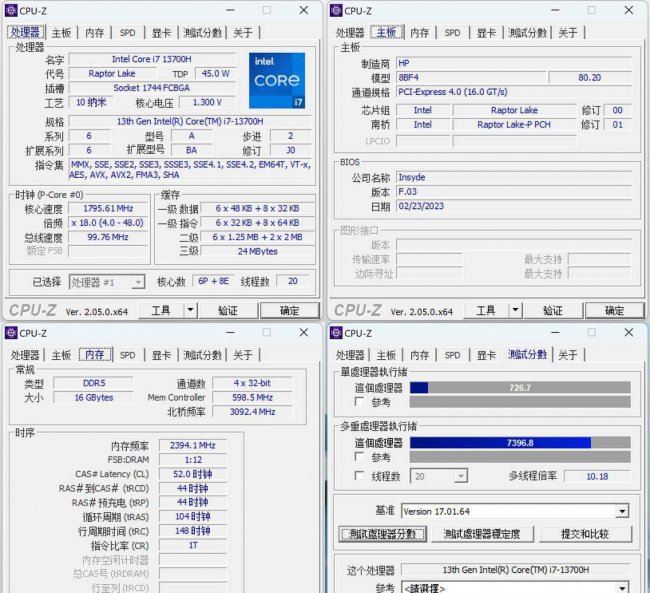Image resolution: width=650 pixels, height=593 pixels.
Task: Click the FSB:DRAM ratio 1:12
Action: [193, 459]
